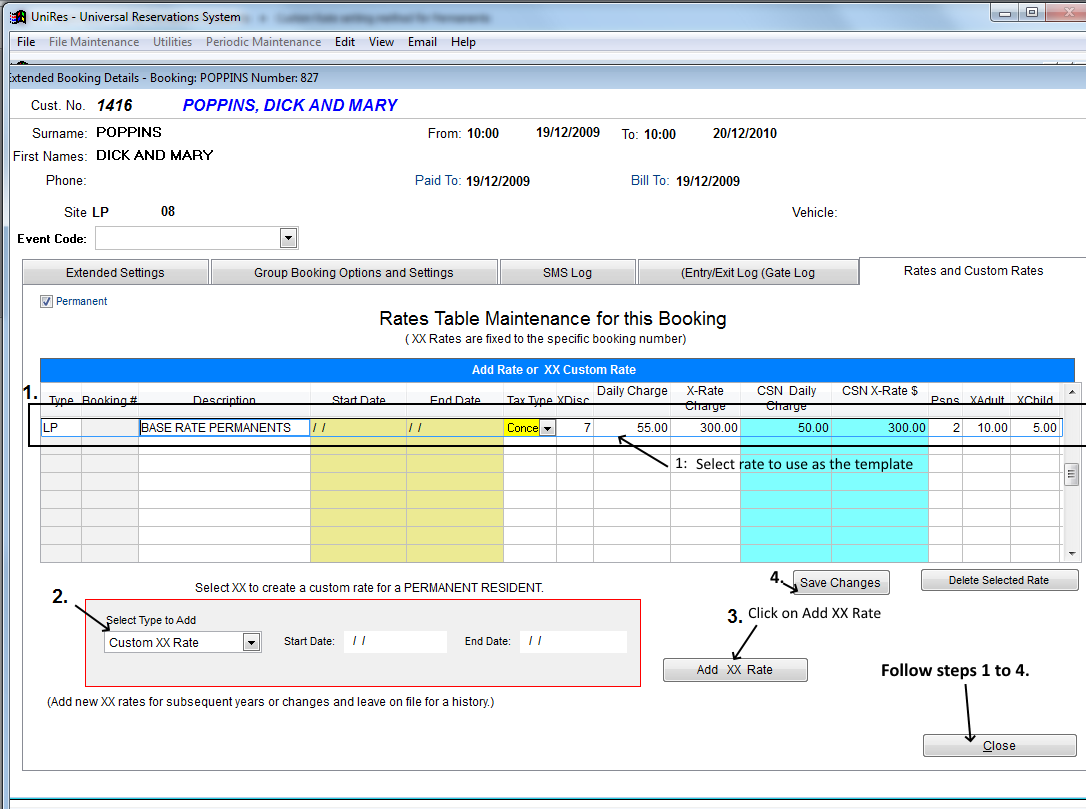
Task: Click the XDisc value 7 cell
Action: [x=575, y=428]
